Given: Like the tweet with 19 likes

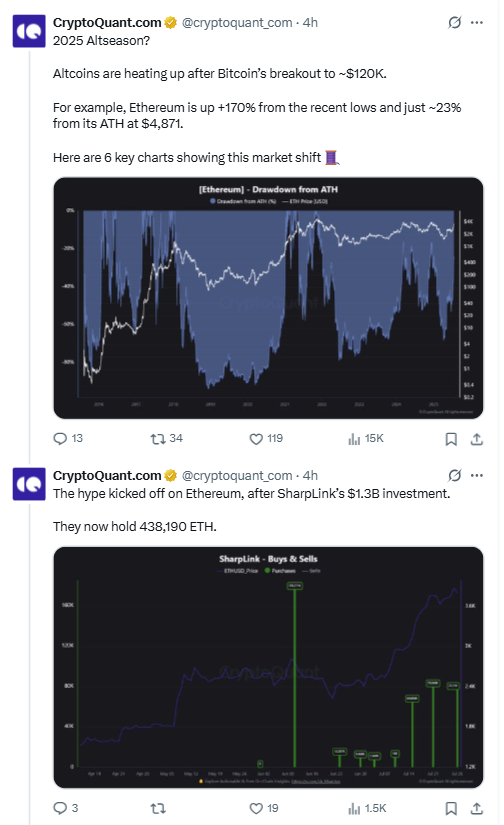Looking at the screenshot, I should coord(256,808).
